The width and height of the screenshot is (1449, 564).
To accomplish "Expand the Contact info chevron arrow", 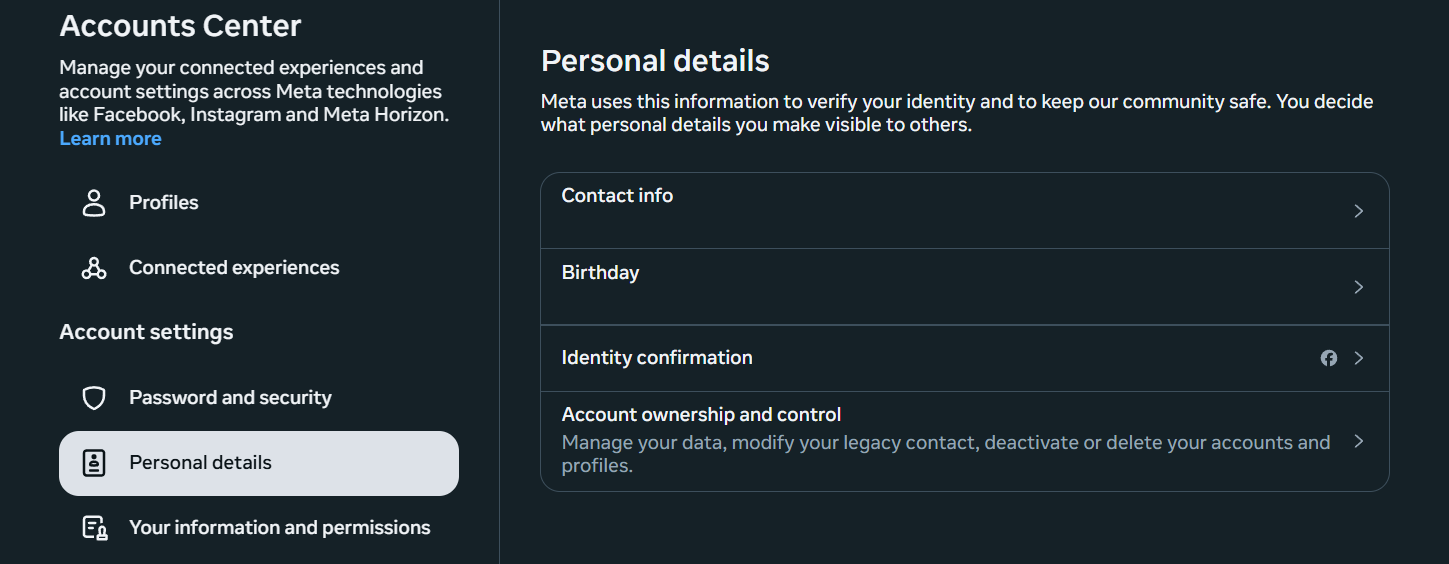I will tap(1358, 211).
